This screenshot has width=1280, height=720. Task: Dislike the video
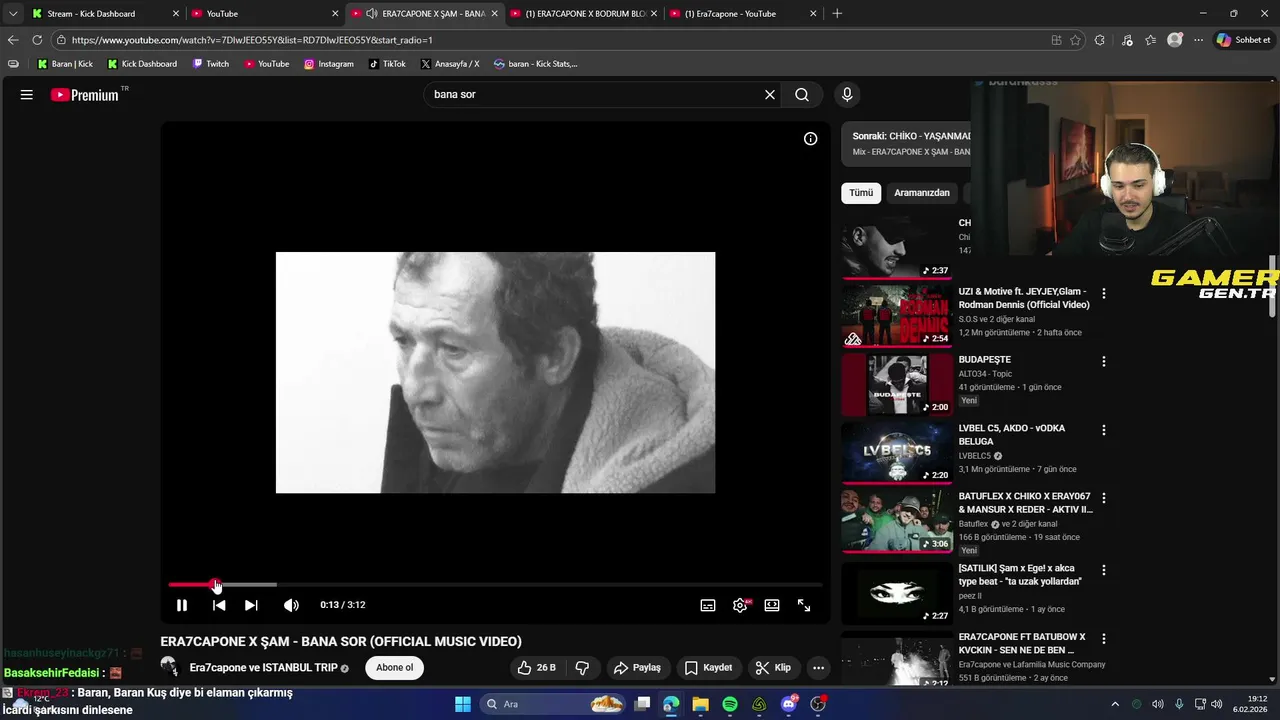(582, 668)
